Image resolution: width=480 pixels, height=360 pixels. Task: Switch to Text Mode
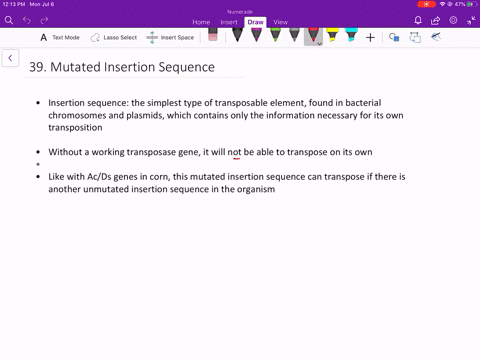pyautogui.click(x=60, y=37)
